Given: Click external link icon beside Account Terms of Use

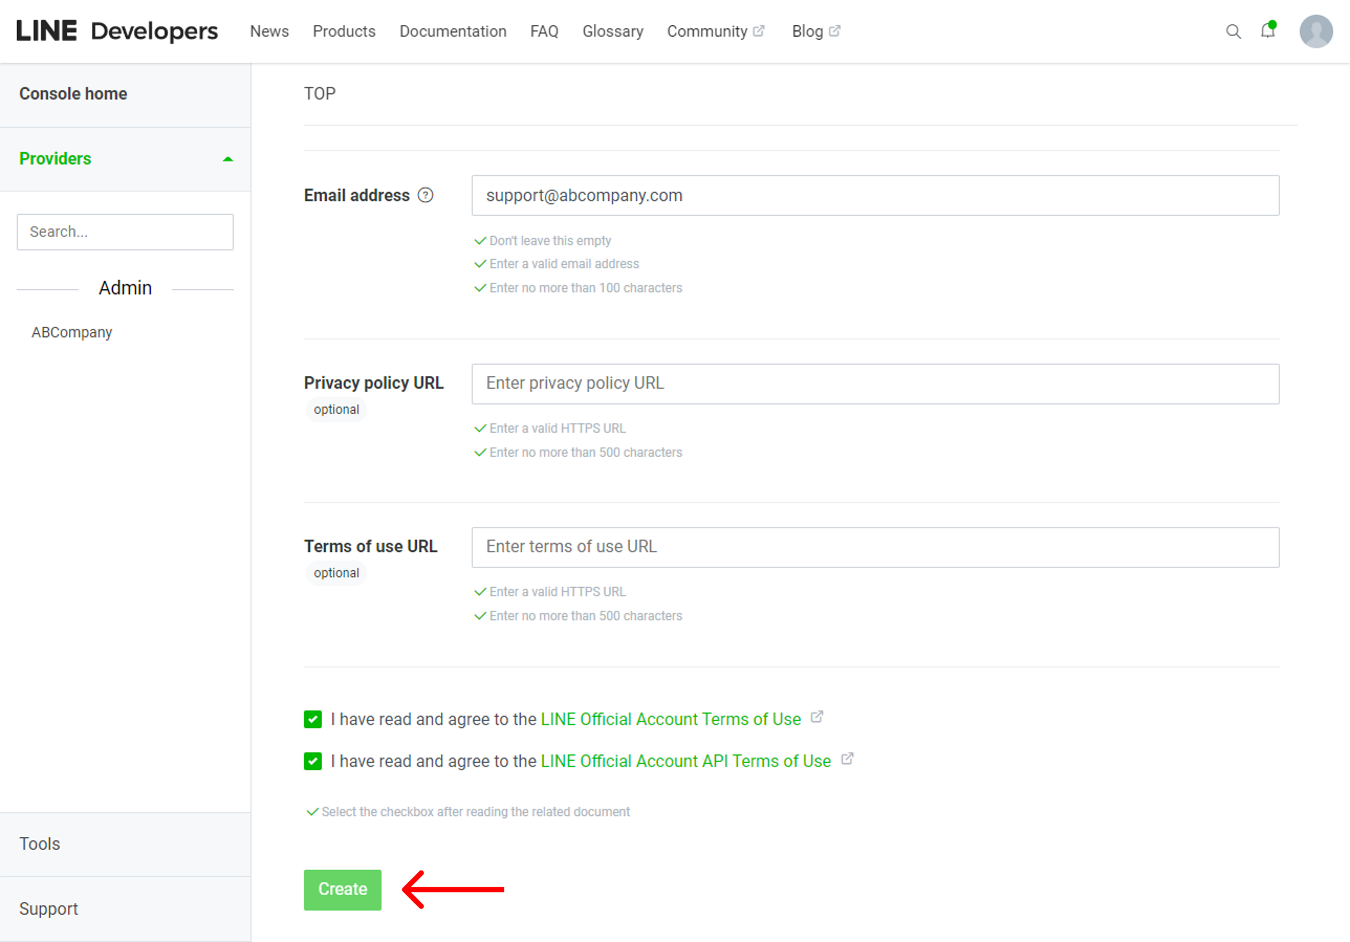Looking at the screenshot, I should click(817, 717).
